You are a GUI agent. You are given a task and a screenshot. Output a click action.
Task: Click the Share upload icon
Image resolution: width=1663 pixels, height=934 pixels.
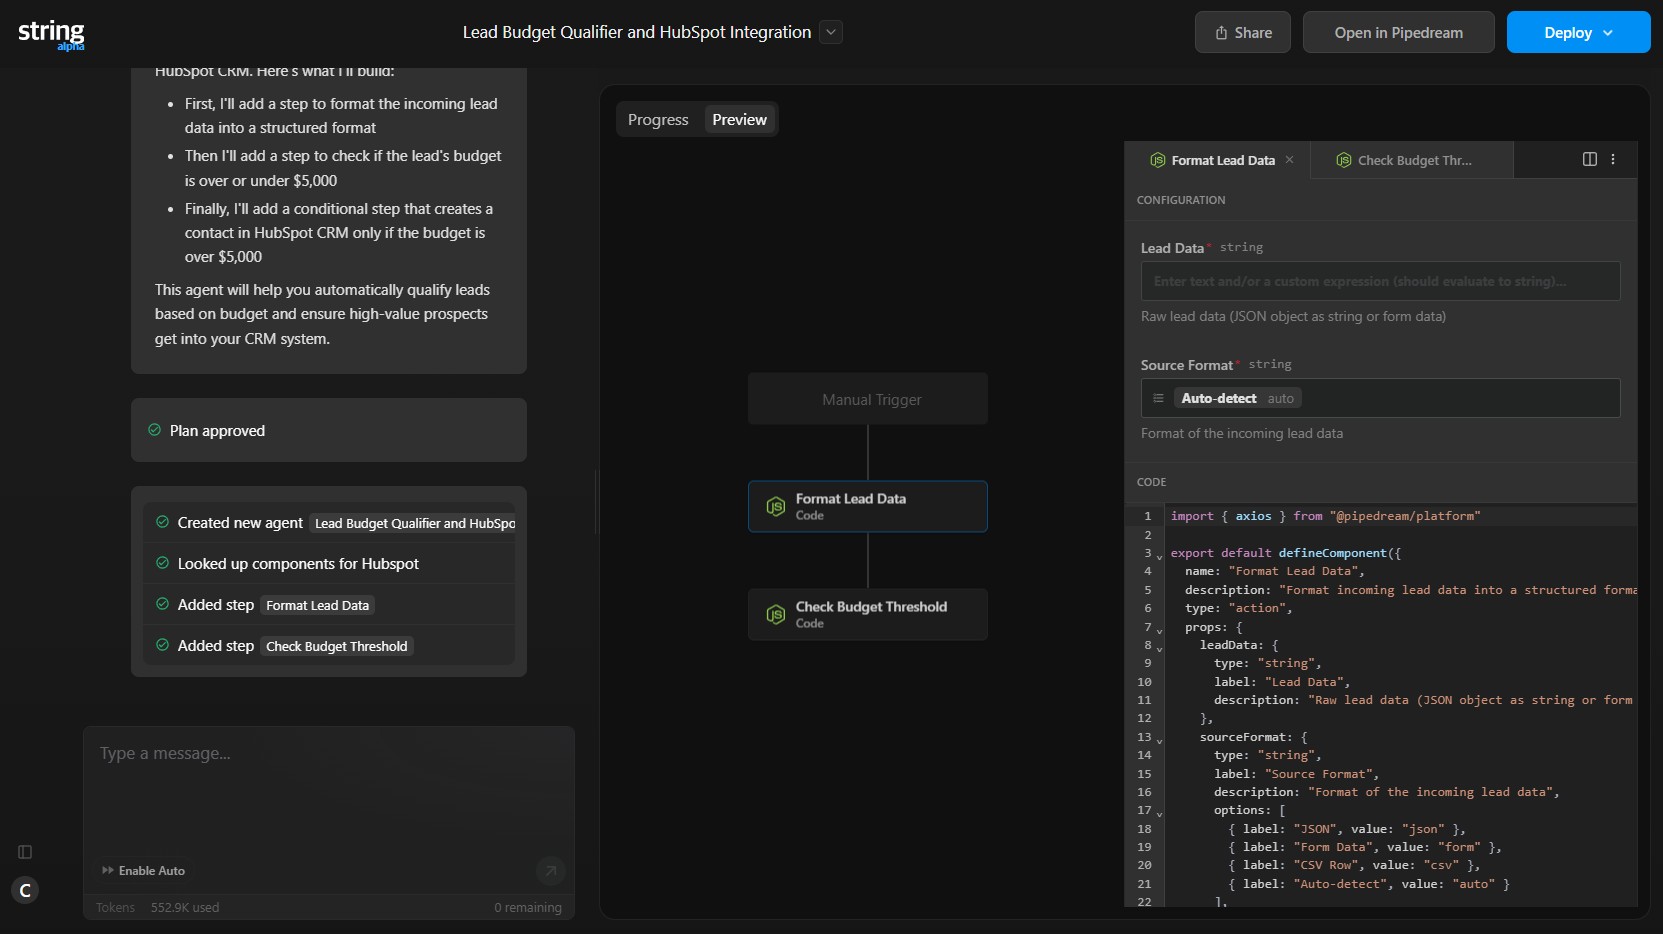click(1221, 33)
